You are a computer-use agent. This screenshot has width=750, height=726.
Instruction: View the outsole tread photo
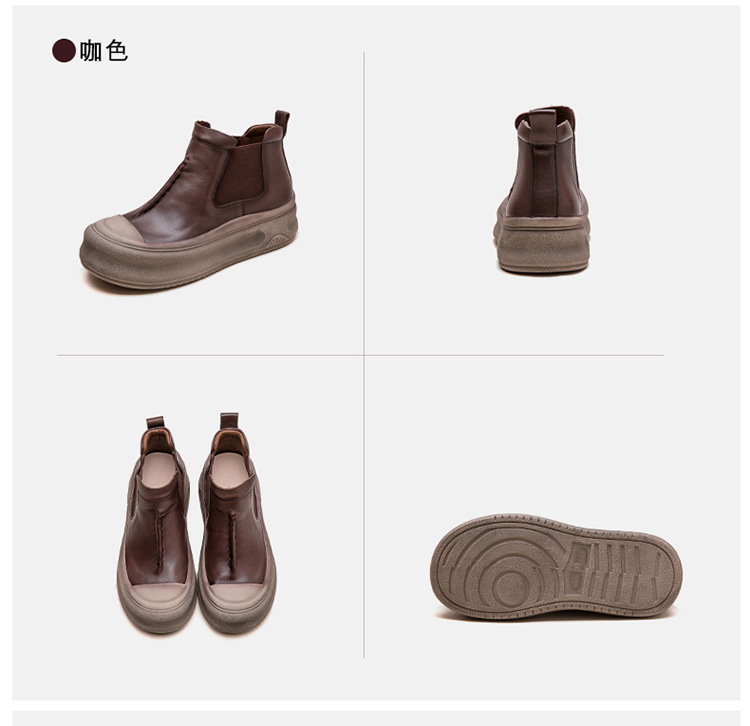coord(556,567)
